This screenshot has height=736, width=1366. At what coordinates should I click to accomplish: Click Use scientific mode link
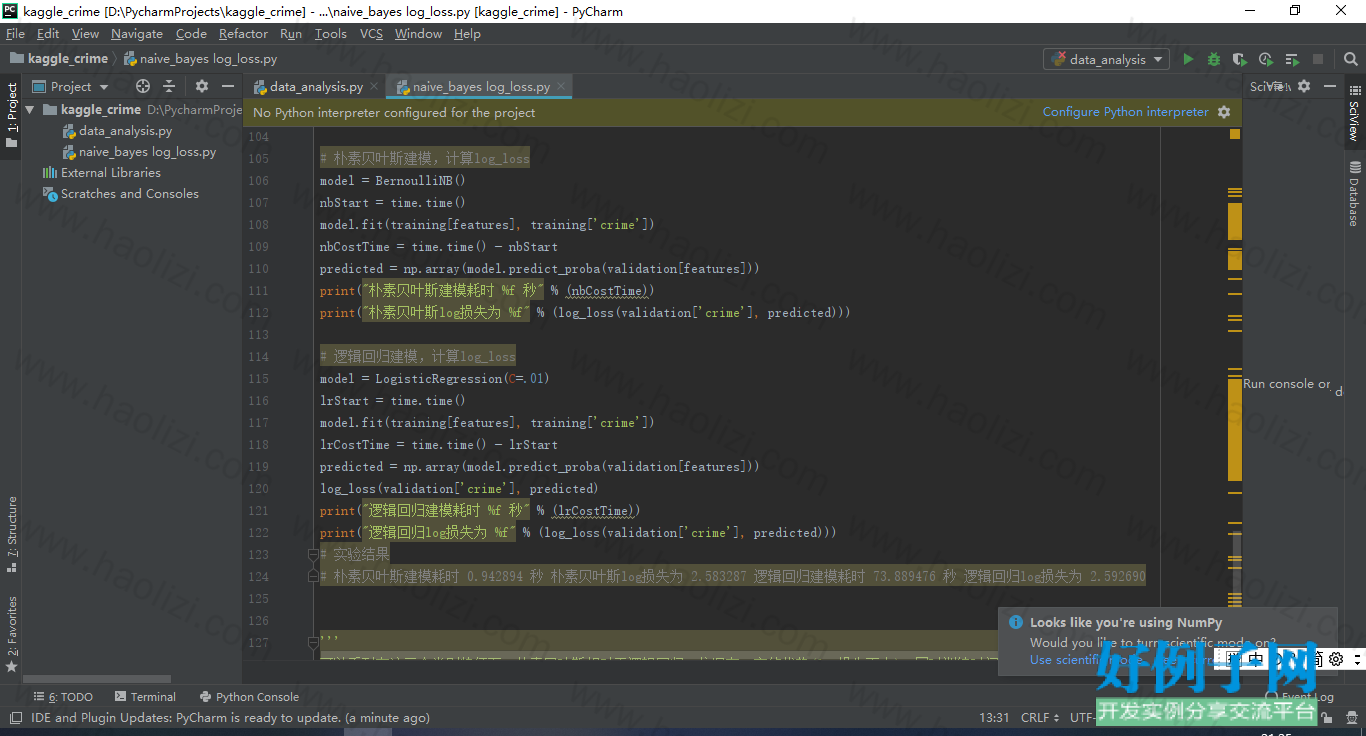1085,660
